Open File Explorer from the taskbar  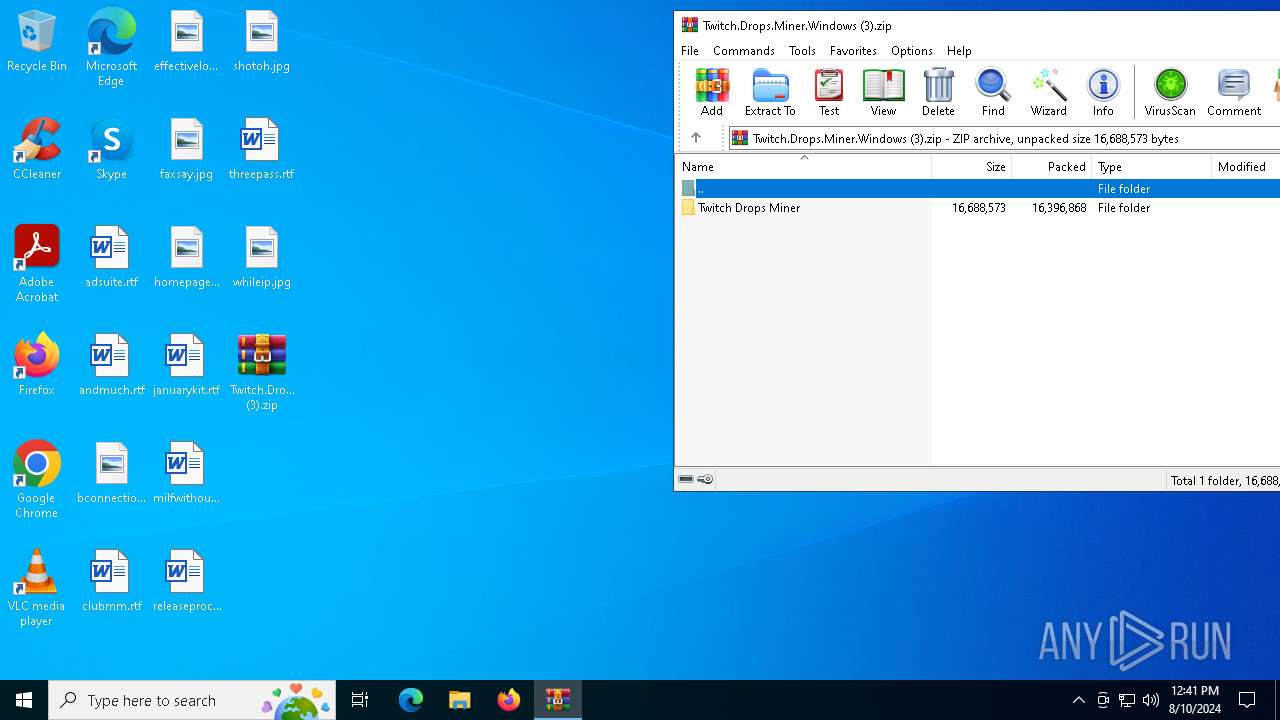point(460,700)
